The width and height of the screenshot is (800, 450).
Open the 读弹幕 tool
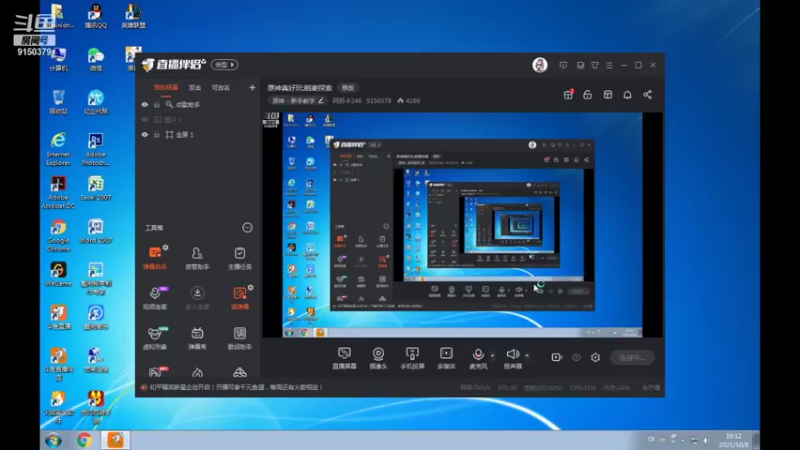239,298
